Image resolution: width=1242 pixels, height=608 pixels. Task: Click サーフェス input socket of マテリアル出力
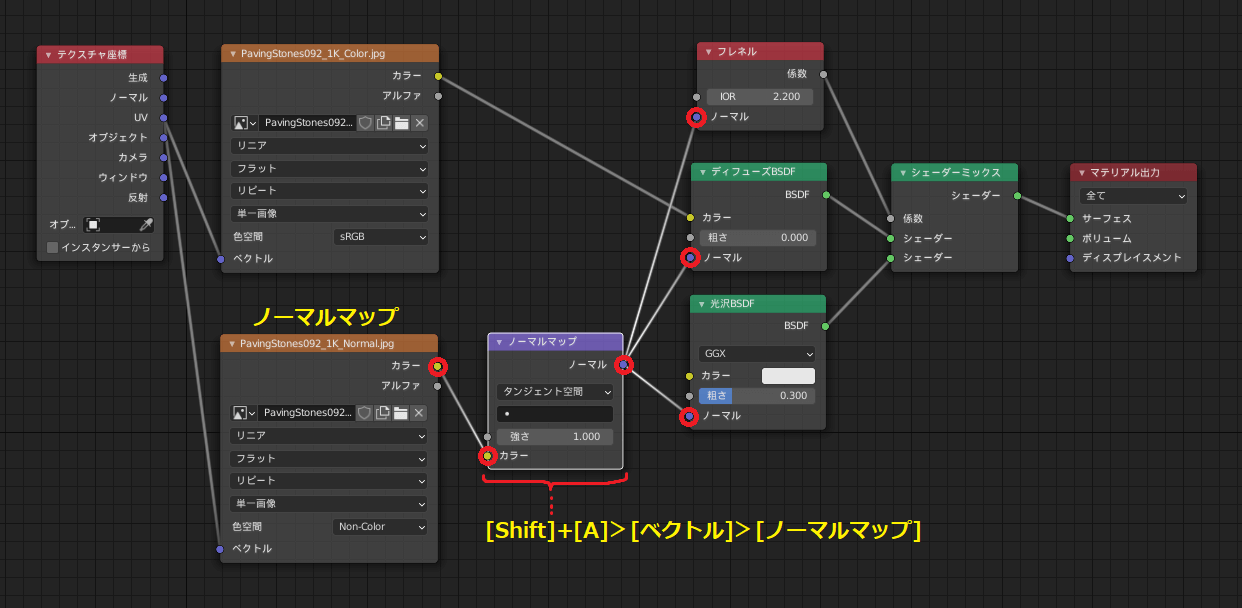(1070, 218)
